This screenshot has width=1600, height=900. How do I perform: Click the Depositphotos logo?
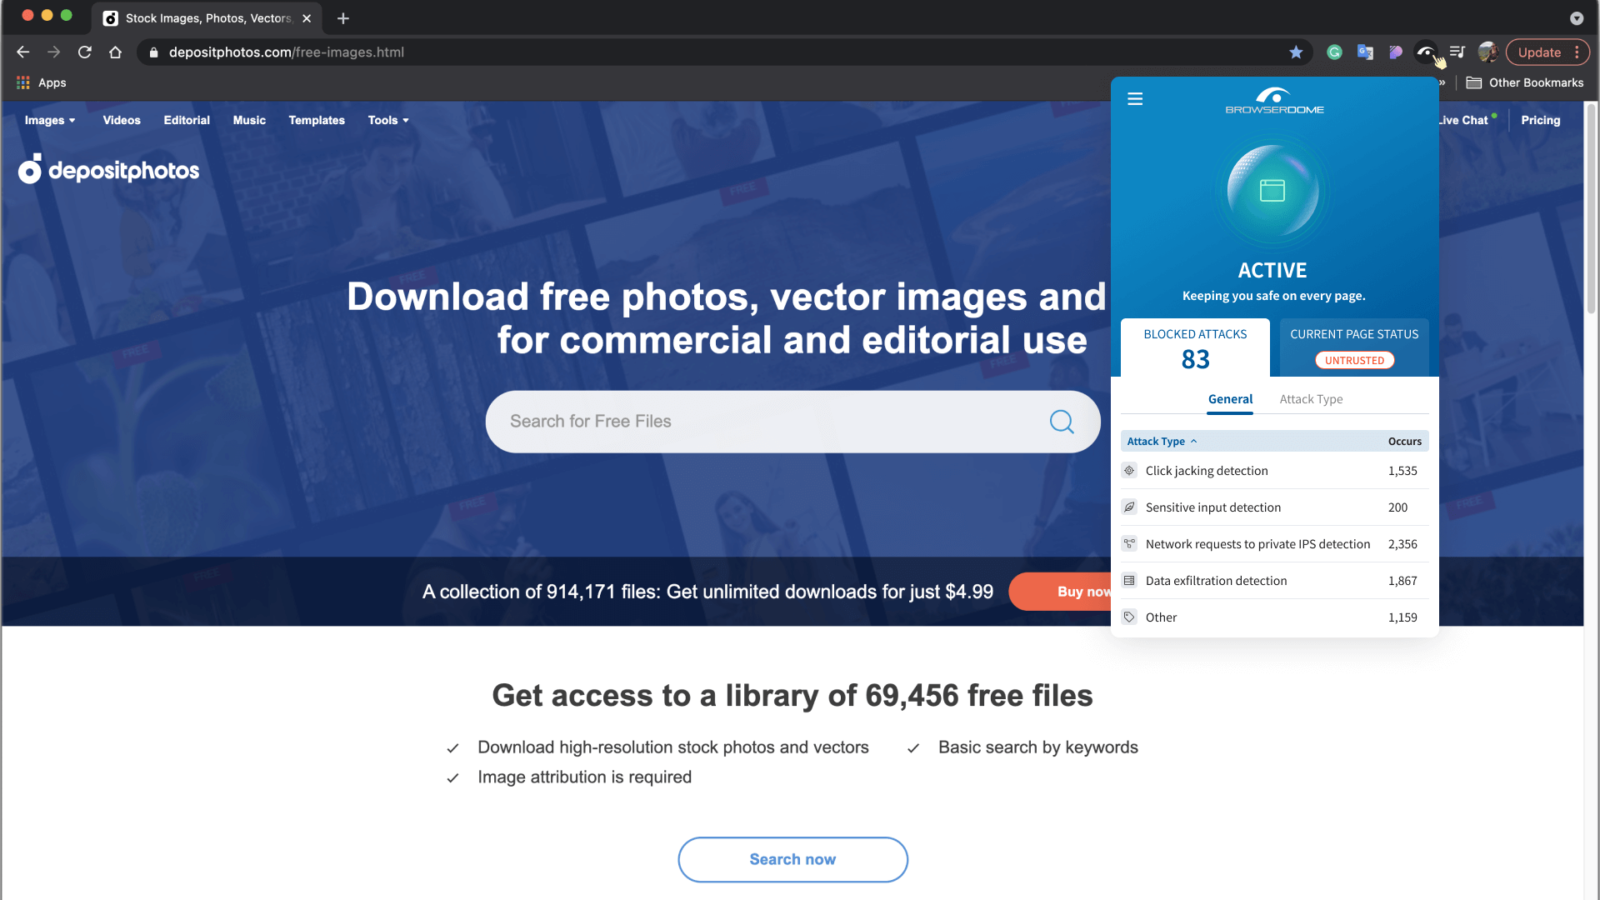pos(109,169)
